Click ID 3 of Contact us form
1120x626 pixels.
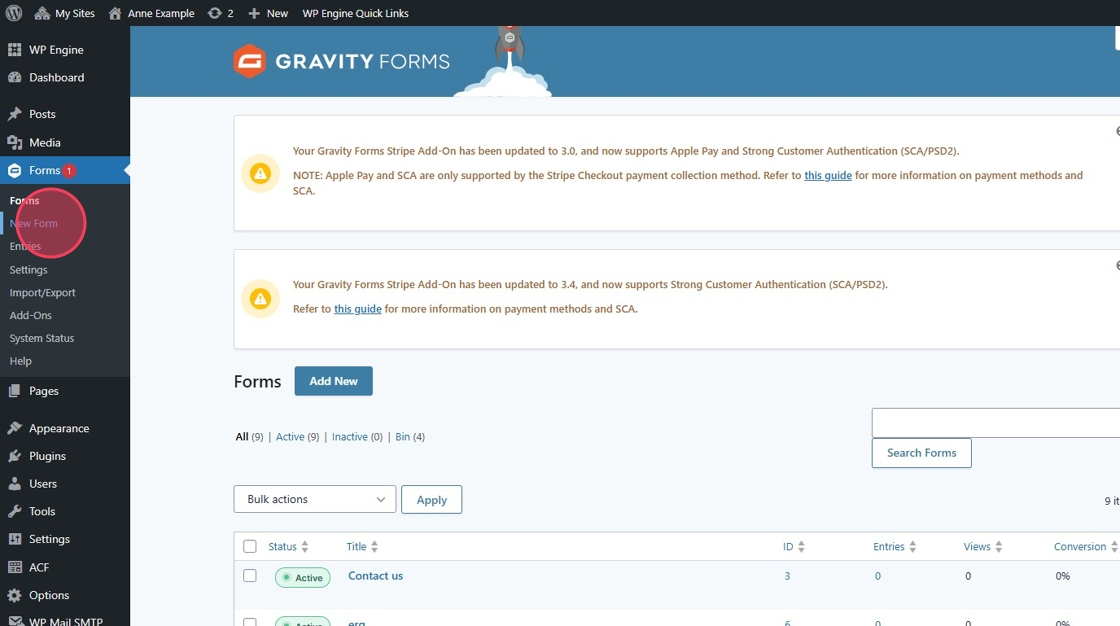[787, 576]
